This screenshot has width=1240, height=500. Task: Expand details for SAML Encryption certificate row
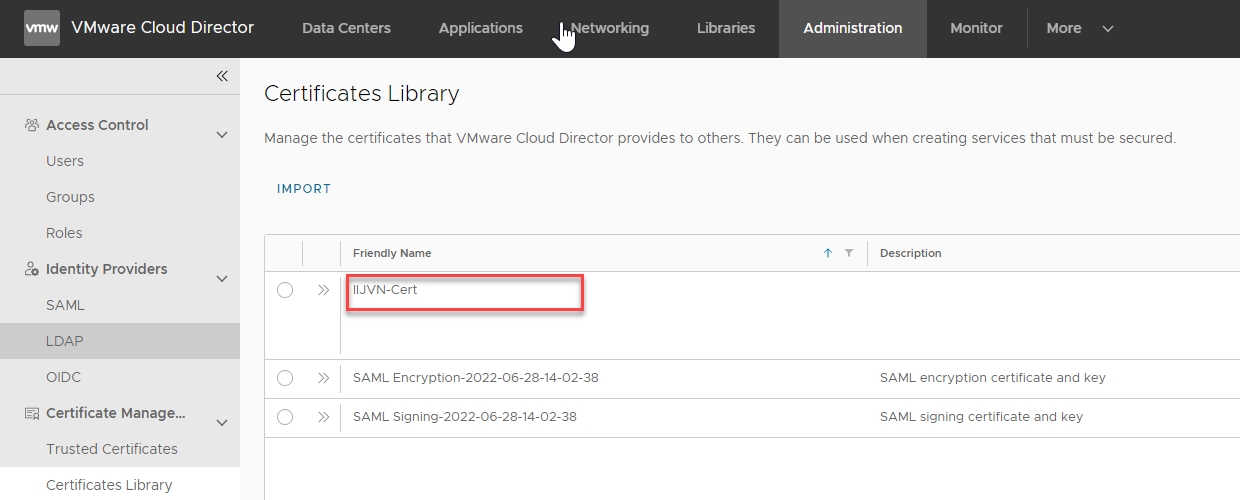(x=323, y=378)
